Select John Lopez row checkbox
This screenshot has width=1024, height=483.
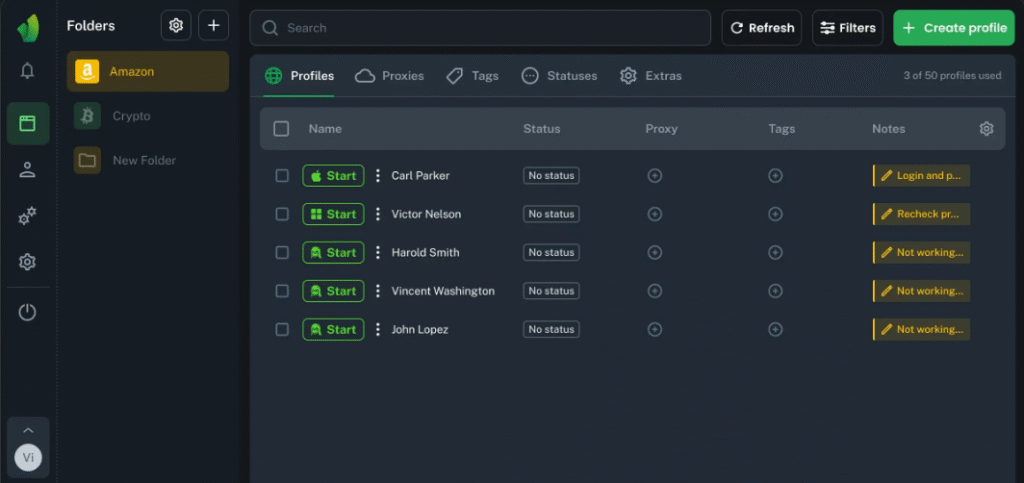[282, 330]
